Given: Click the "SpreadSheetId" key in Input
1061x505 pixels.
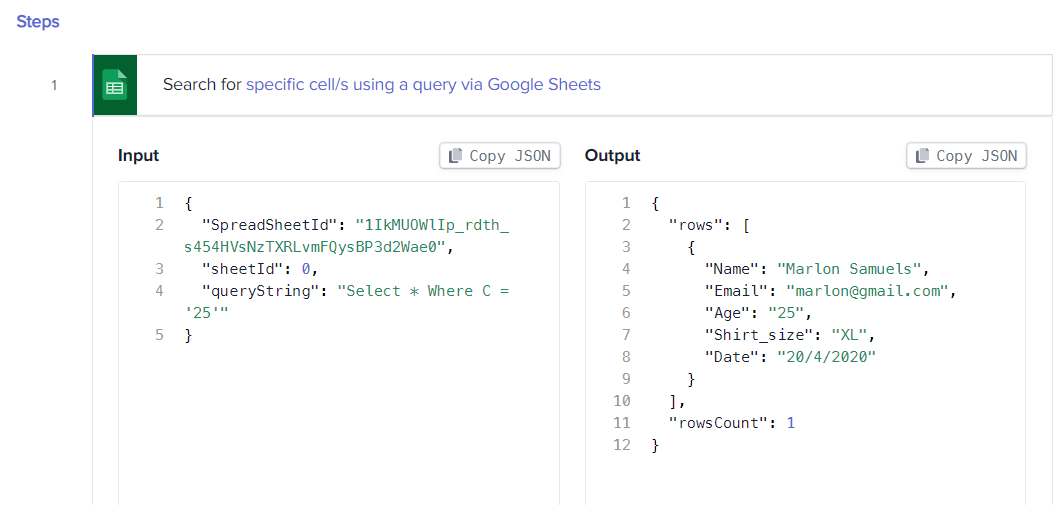Looking at the screenshot, I should click(272, 225).
